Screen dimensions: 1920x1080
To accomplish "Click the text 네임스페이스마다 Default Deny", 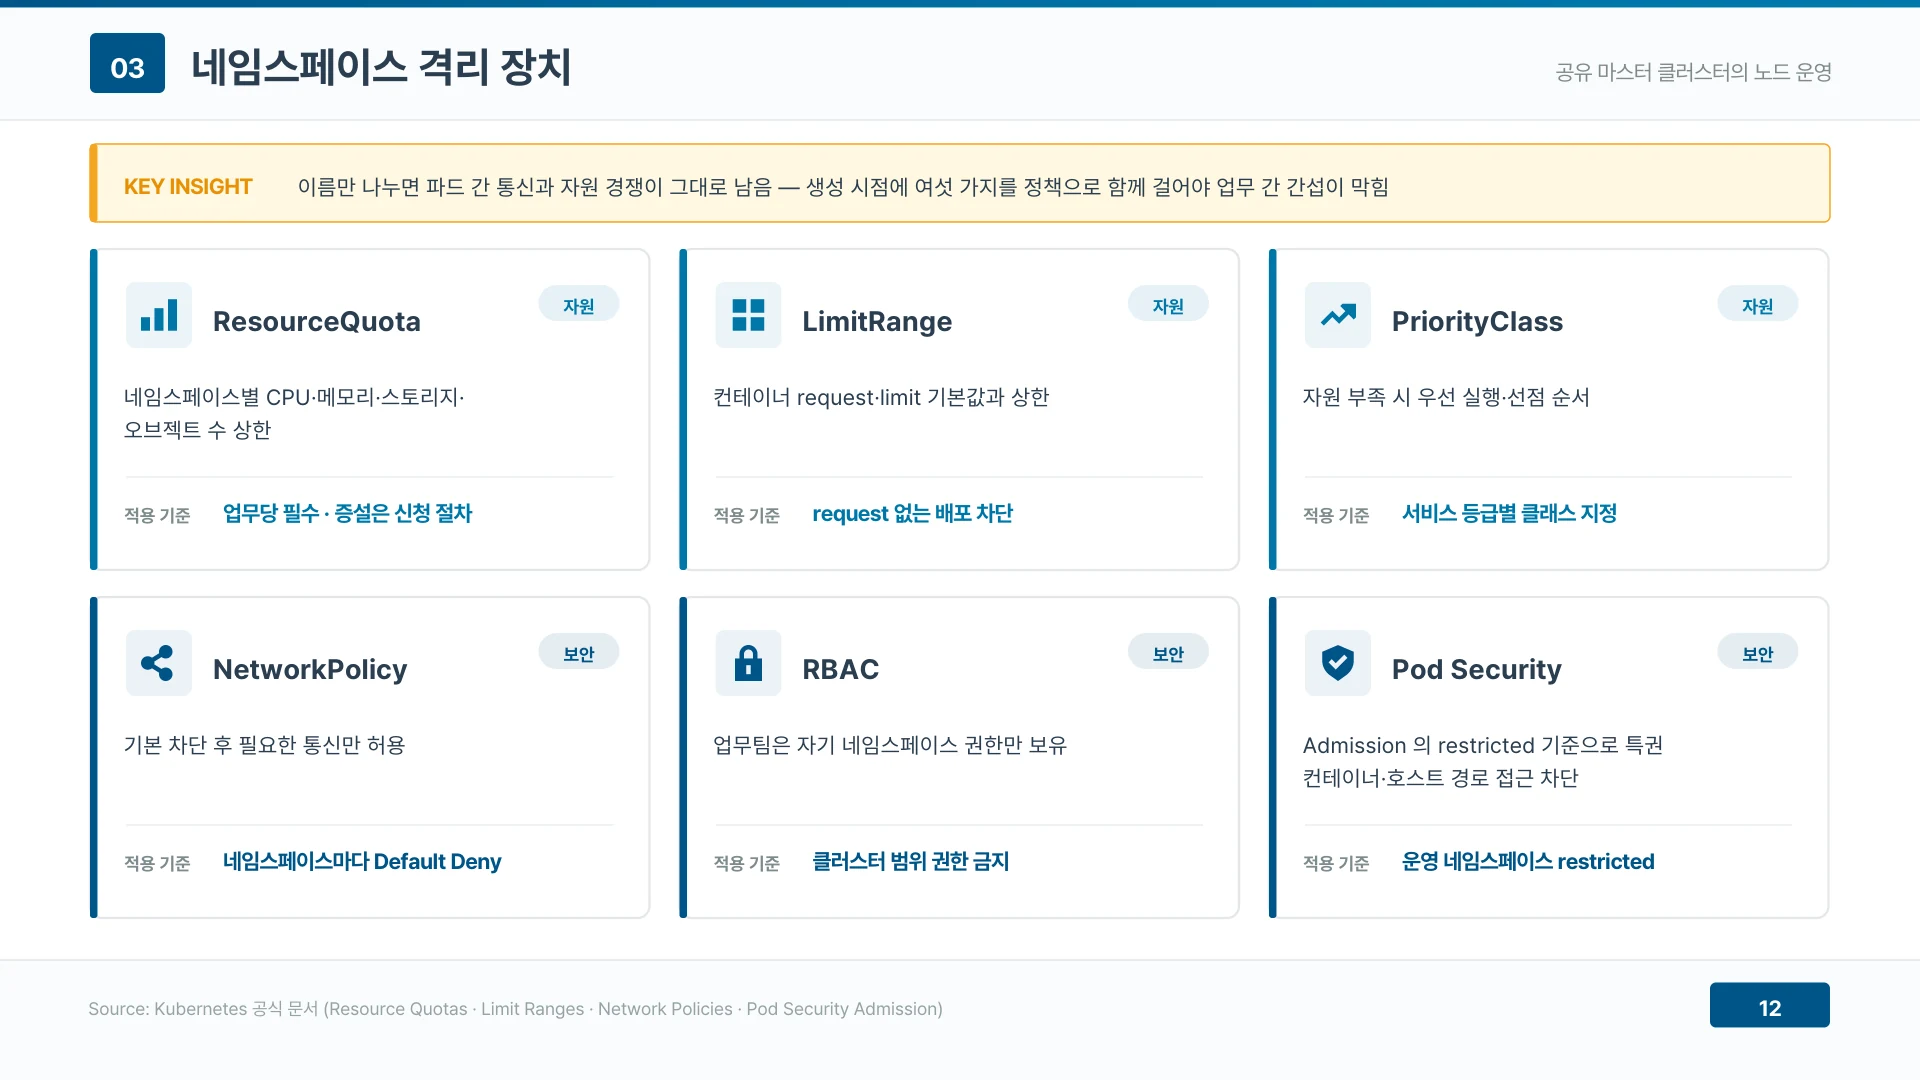I will pos(362,862).
